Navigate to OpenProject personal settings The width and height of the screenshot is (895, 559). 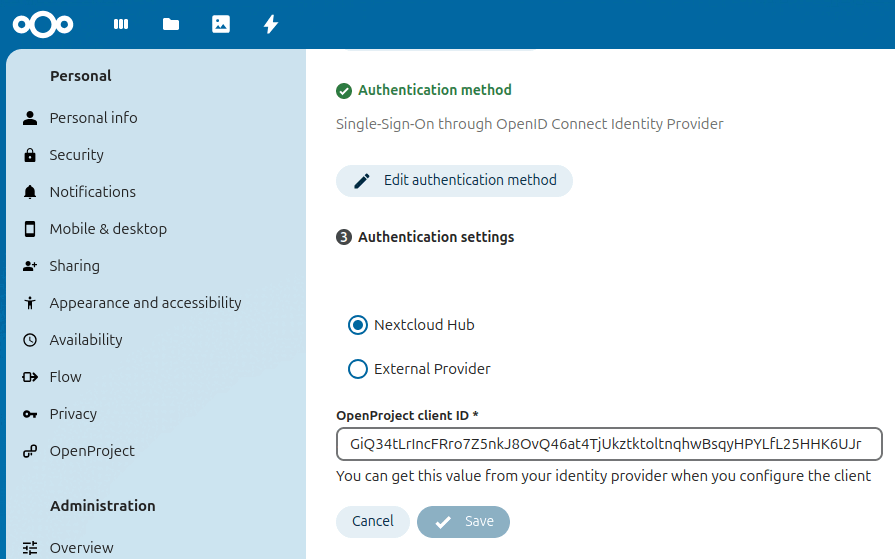[92, 451]
